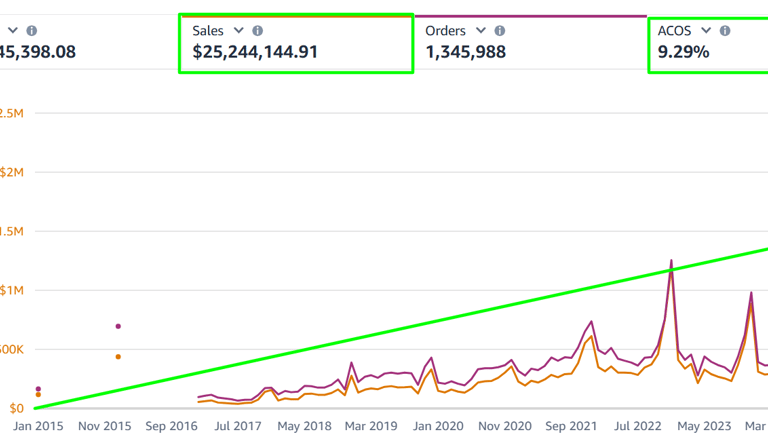Image resolution: width=768 pixels, height=441 pixels.
Task: Click the 1,345,988 orders total
Action: 465,52
